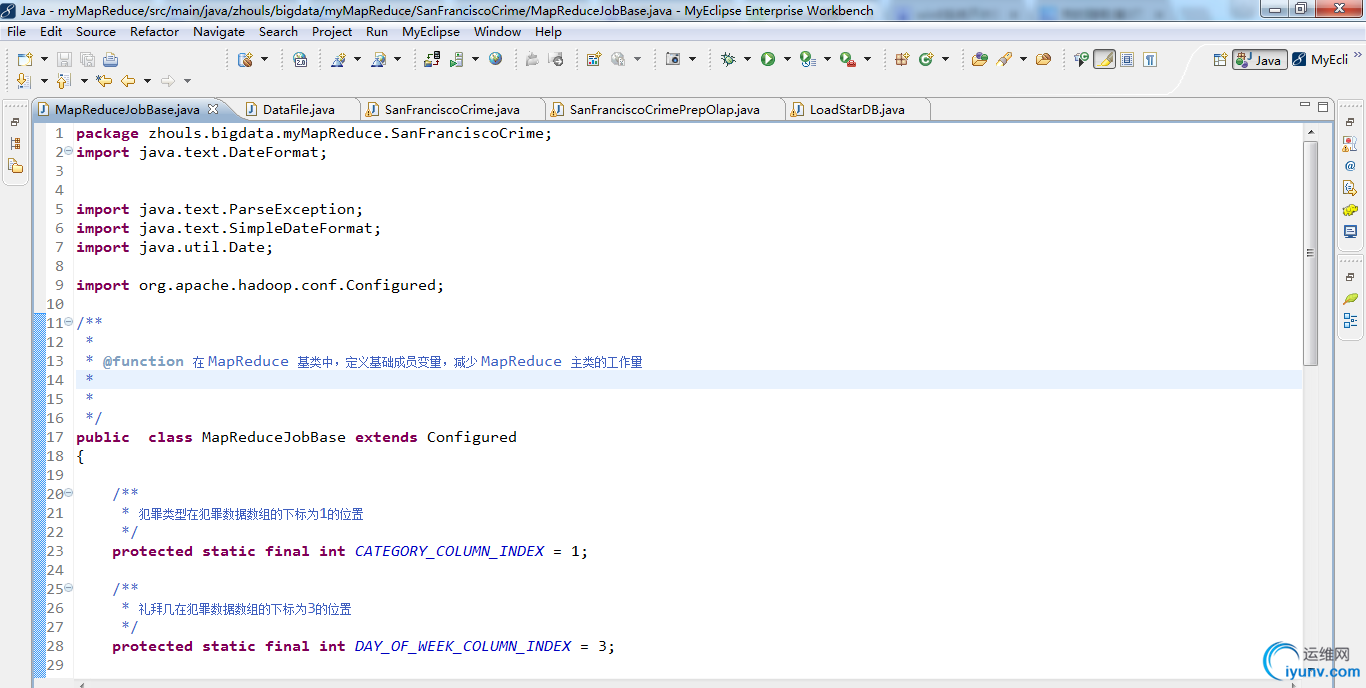
Task: Collapse the comment fold on line 25
Action: point(68,588)
